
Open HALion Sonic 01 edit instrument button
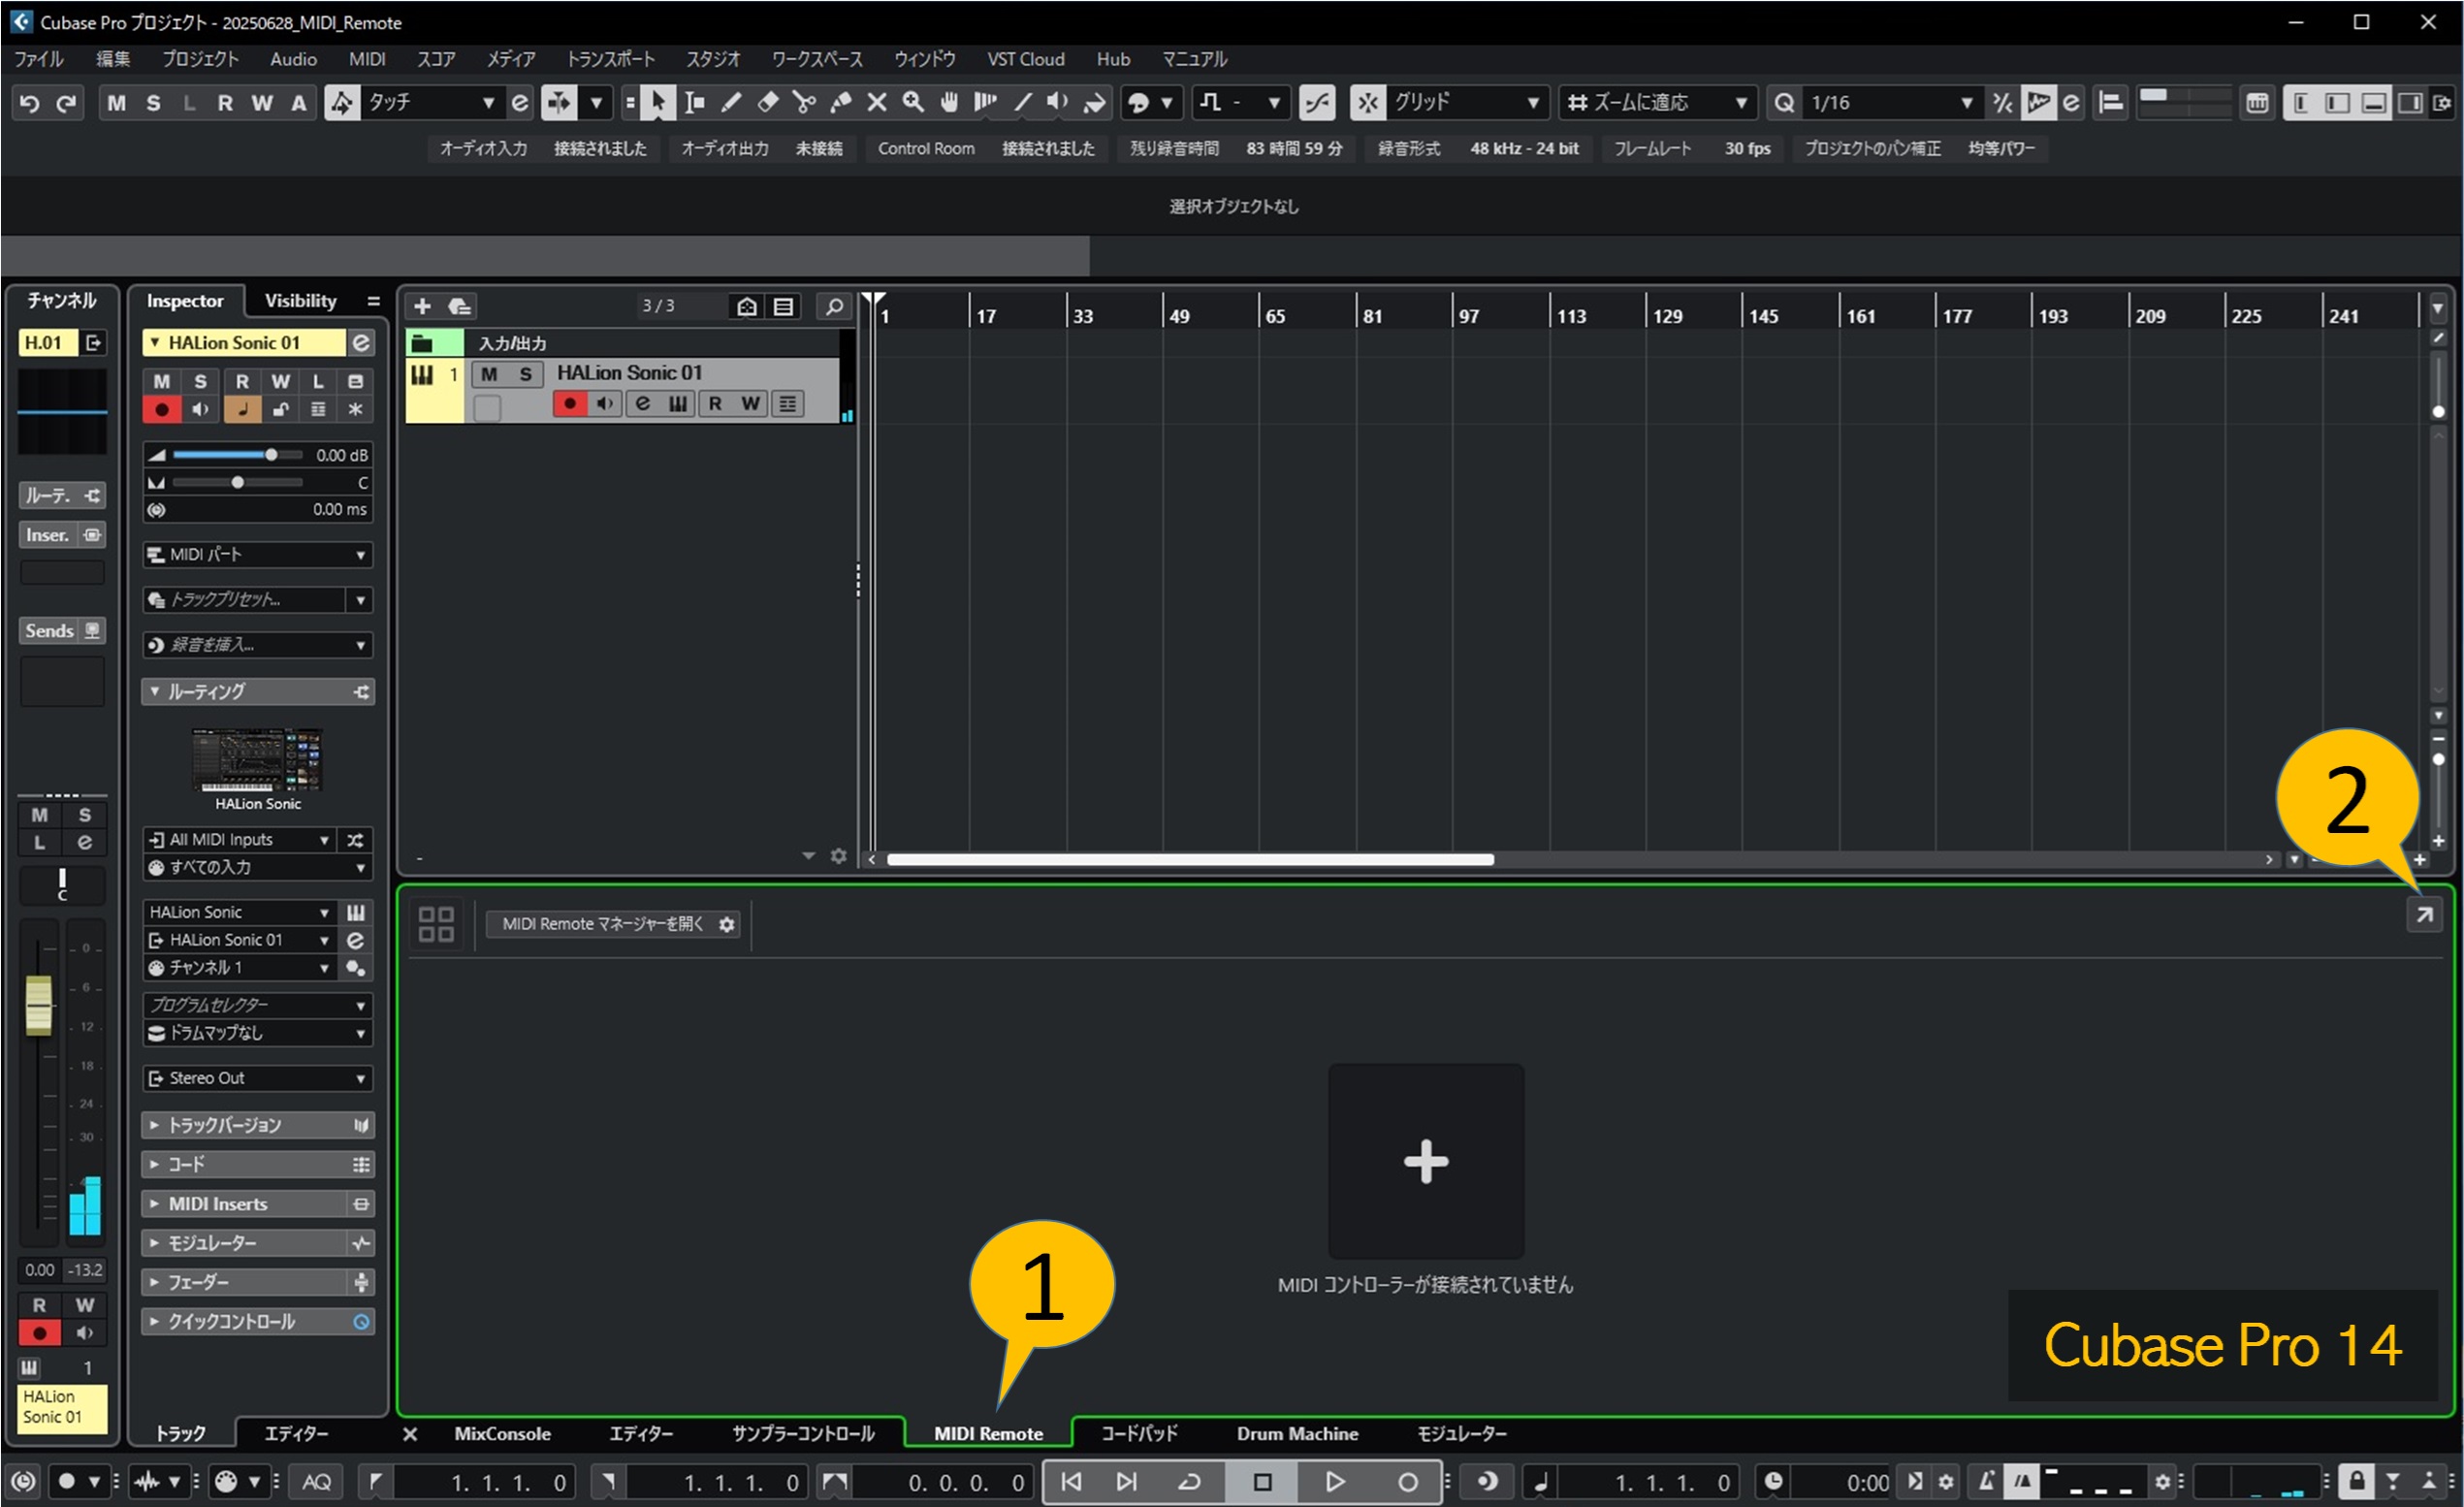click(642, 404)
